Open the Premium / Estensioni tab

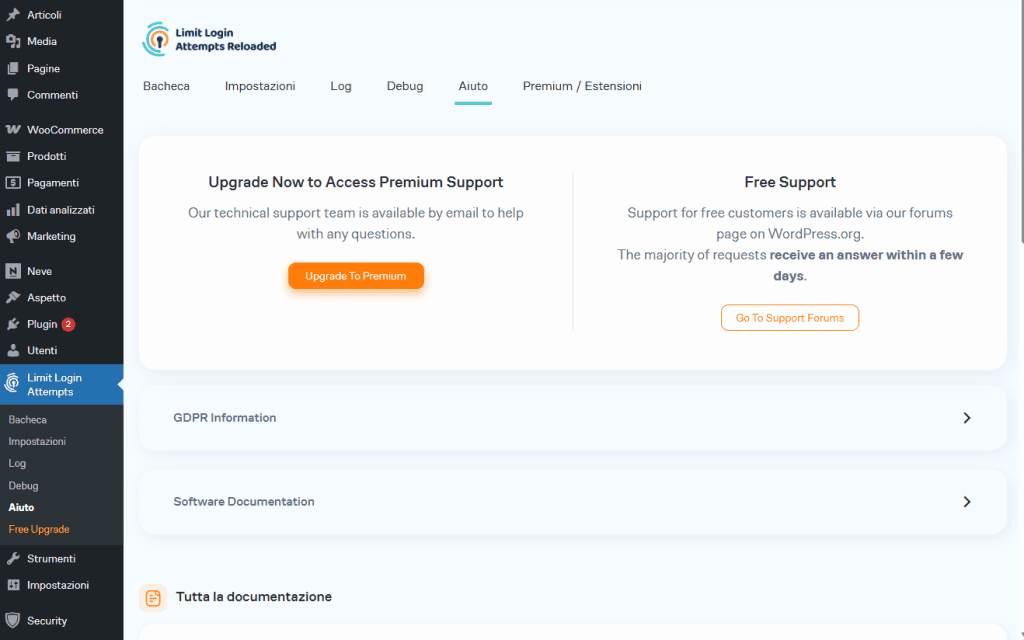(582, 86)
